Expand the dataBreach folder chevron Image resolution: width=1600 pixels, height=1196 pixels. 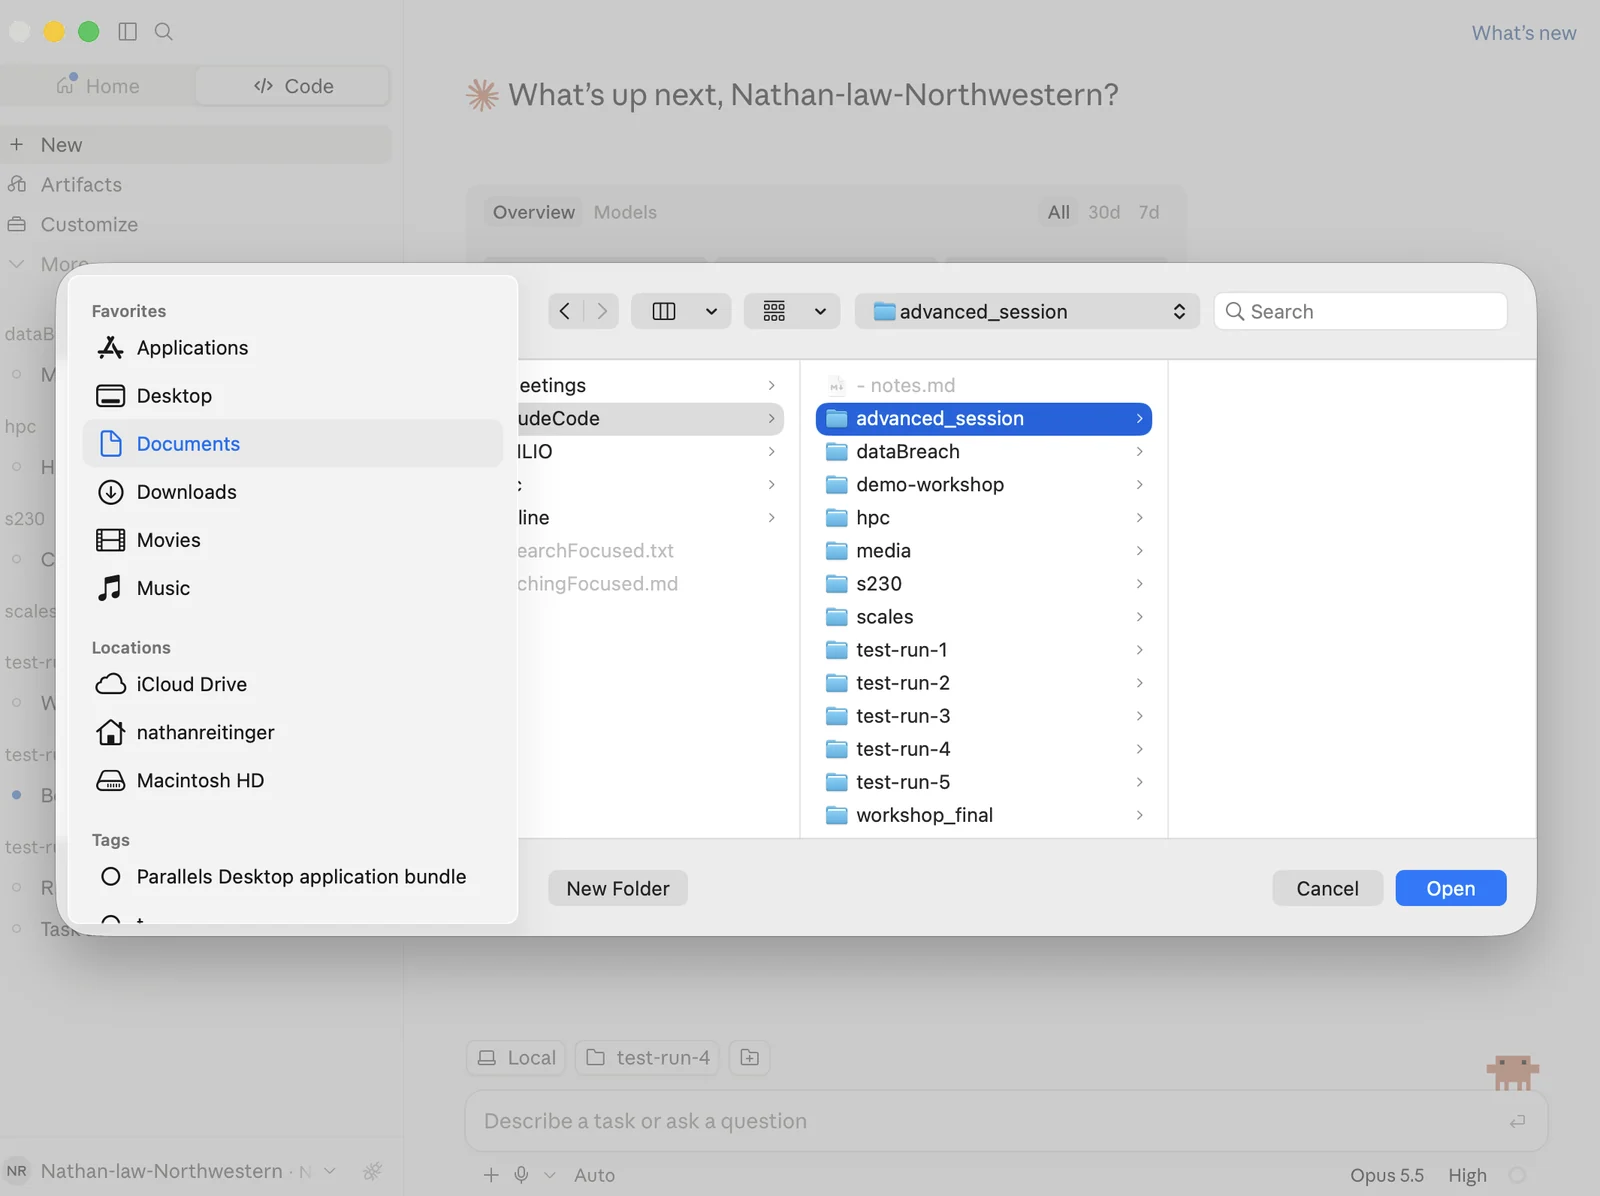tap(1139, 452)
